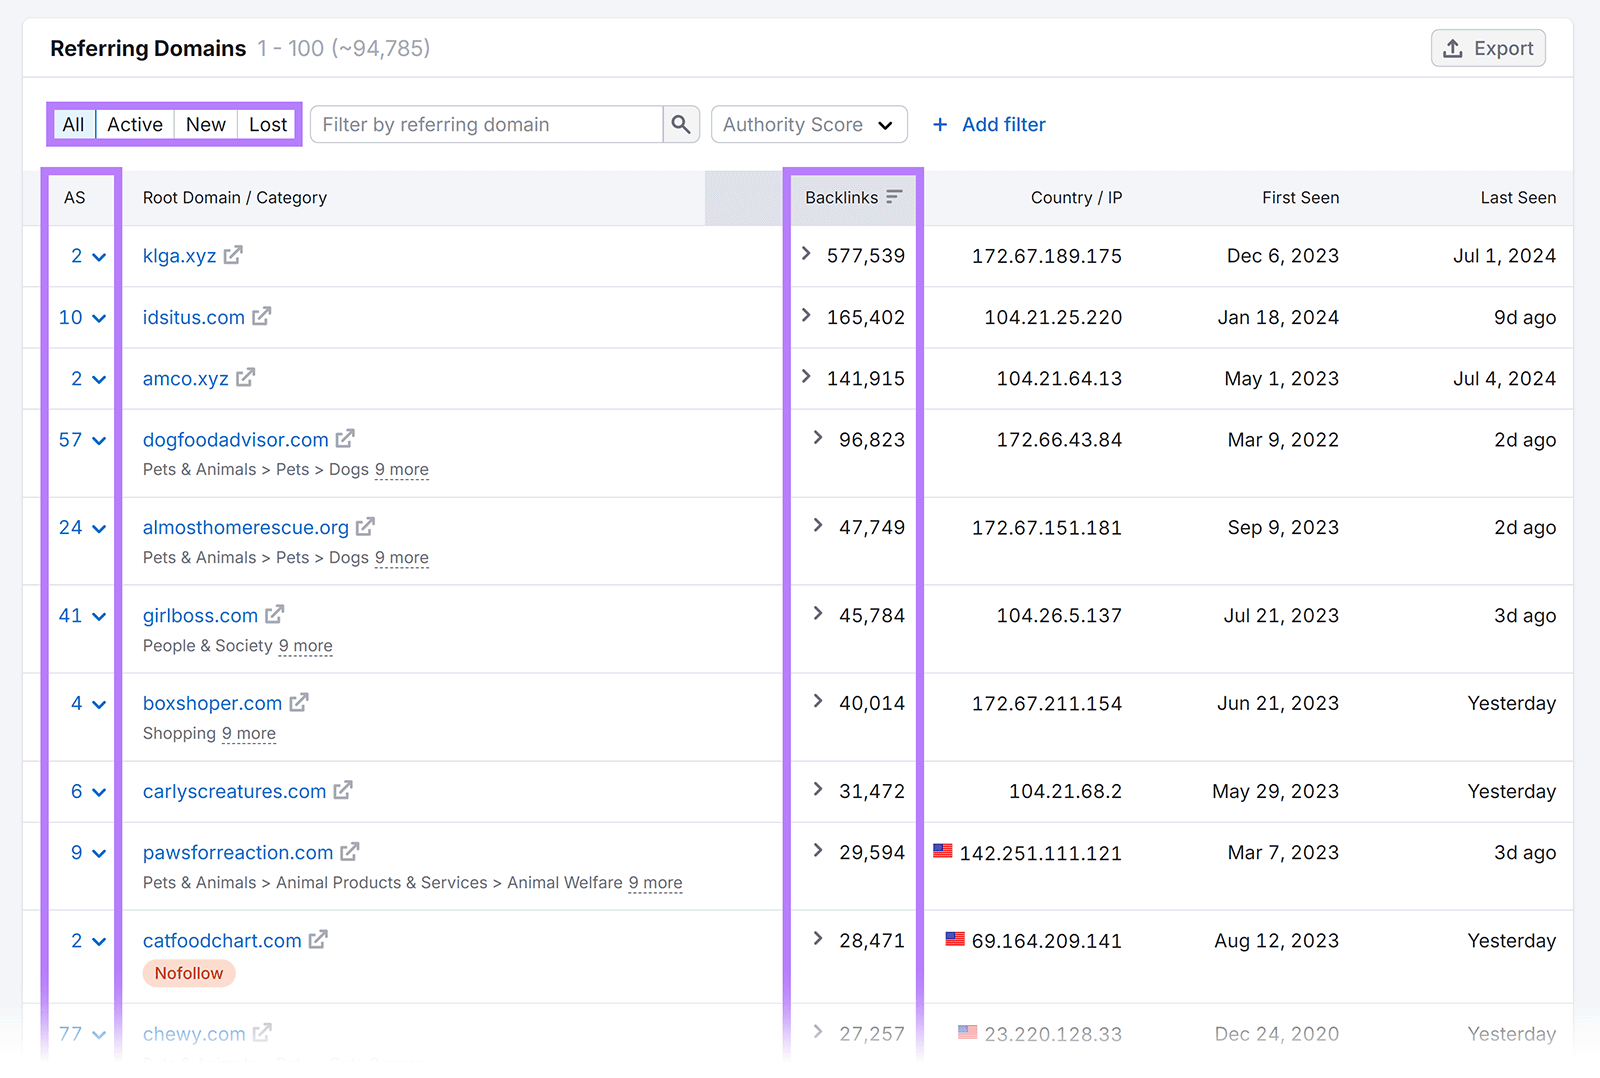Click the external link icon next to chewy.com
1600x1078 pixels.
click(x=263, y=1032)
